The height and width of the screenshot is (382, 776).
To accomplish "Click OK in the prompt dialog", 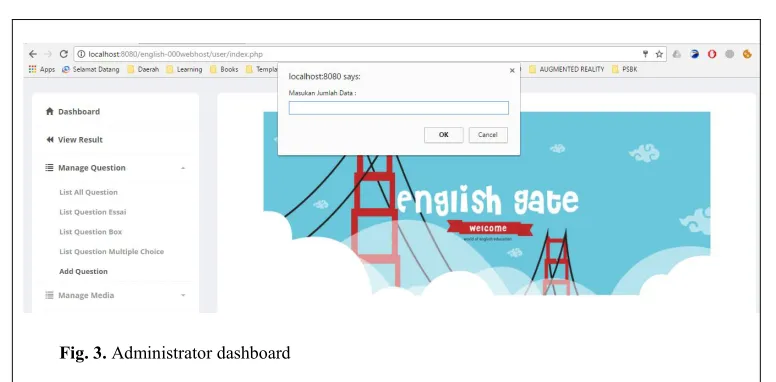I will tap(443, 135).
